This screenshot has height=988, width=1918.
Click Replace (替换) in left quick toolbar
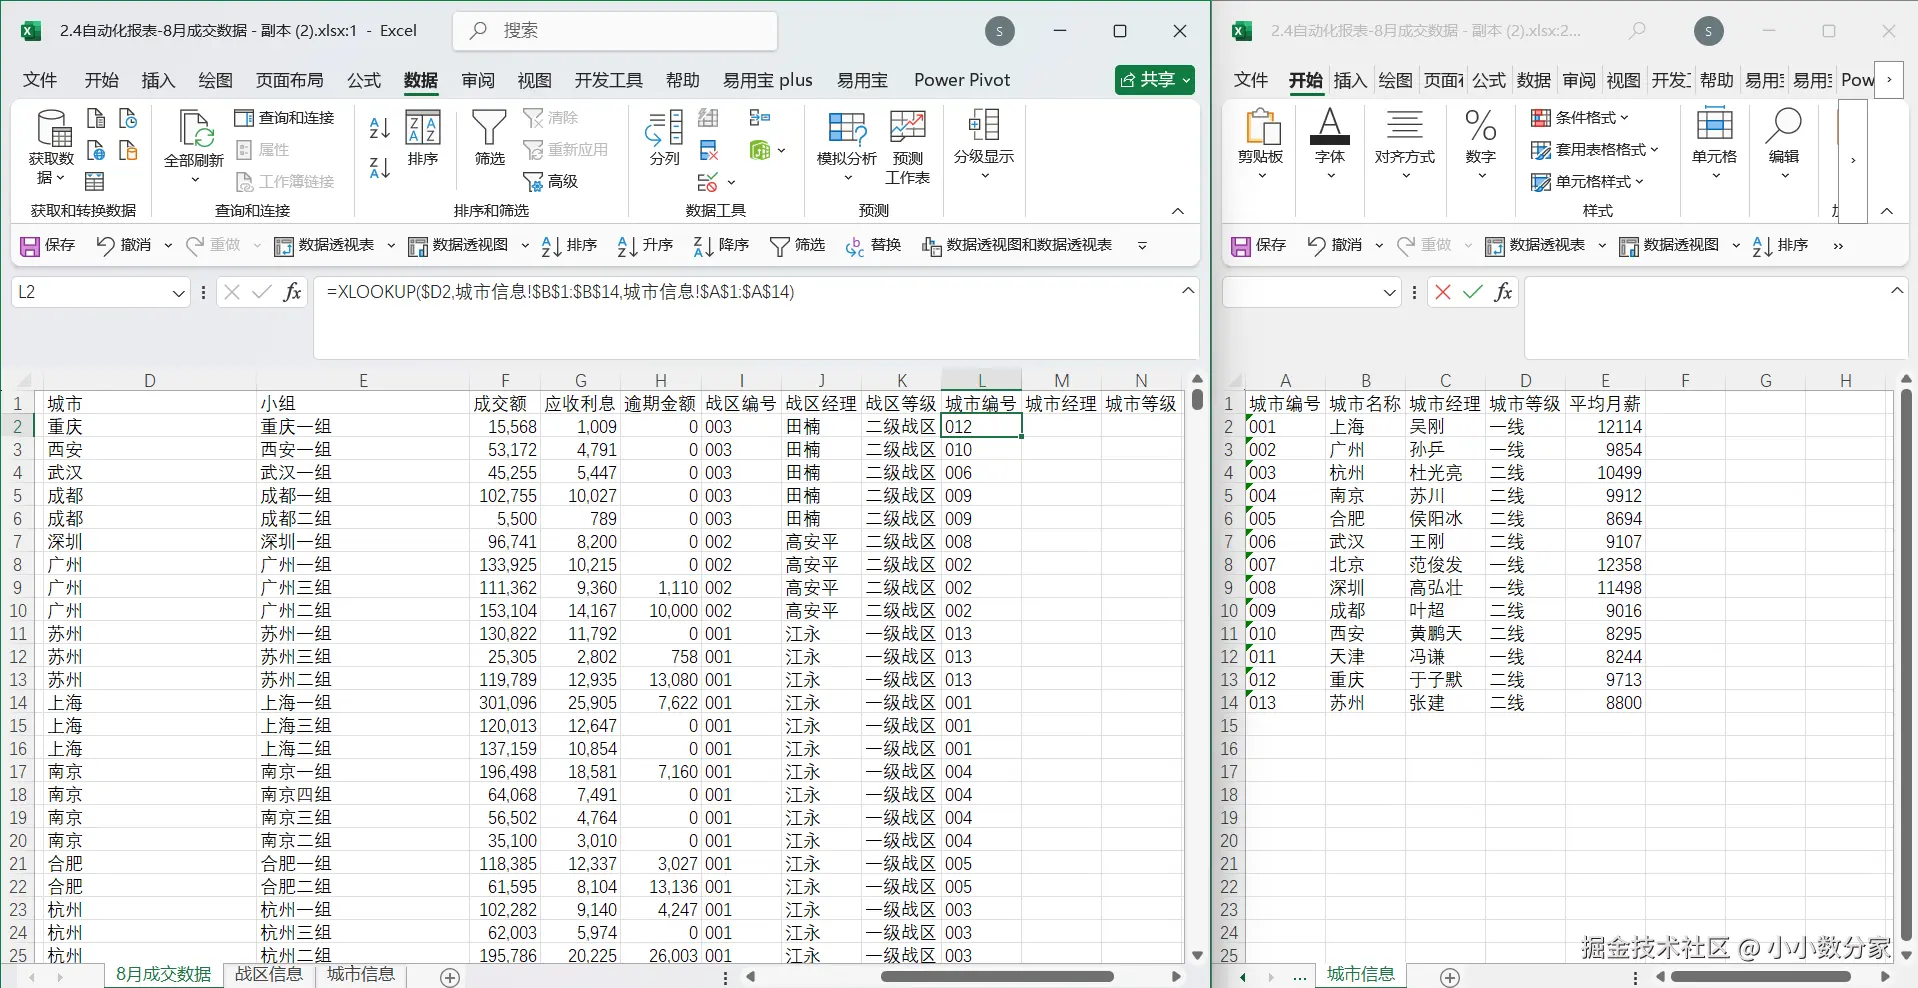click(873, 245)
